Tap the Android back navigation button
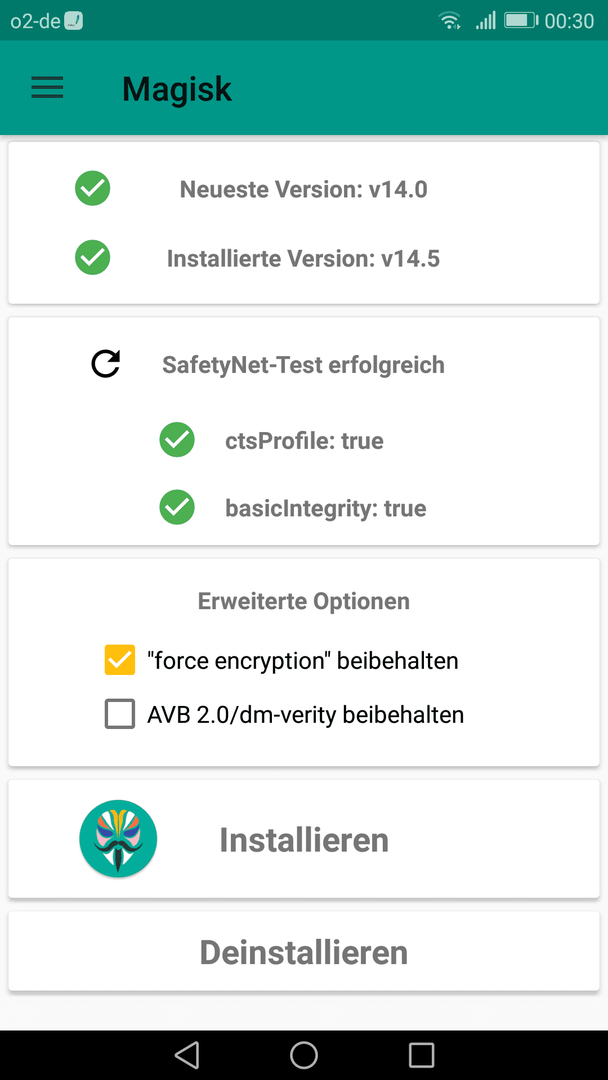This screenshot has width=608, height=1080. tap(187, 1055)
